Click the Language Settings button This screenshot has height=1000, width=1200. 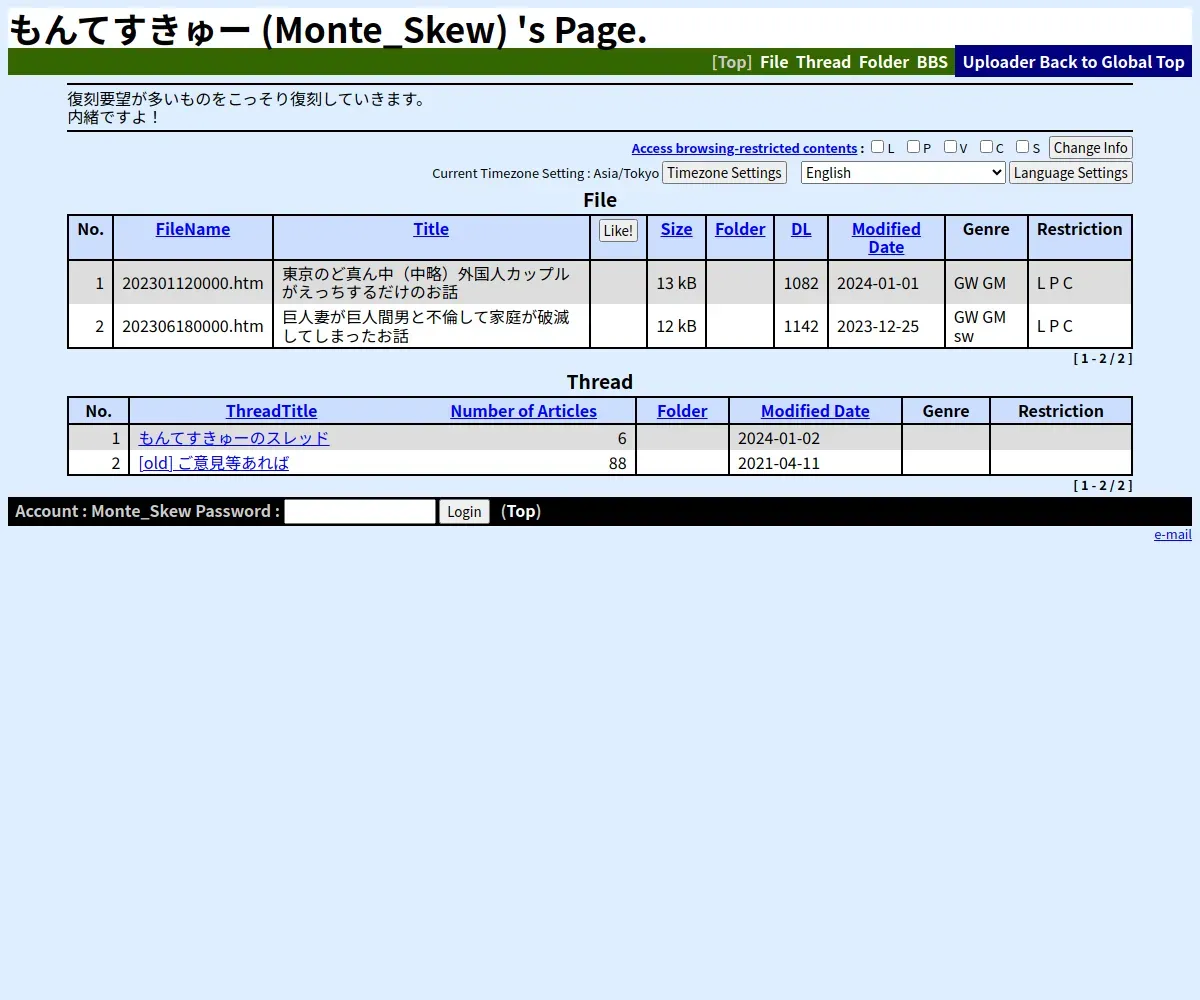[x=1070, y=173]
